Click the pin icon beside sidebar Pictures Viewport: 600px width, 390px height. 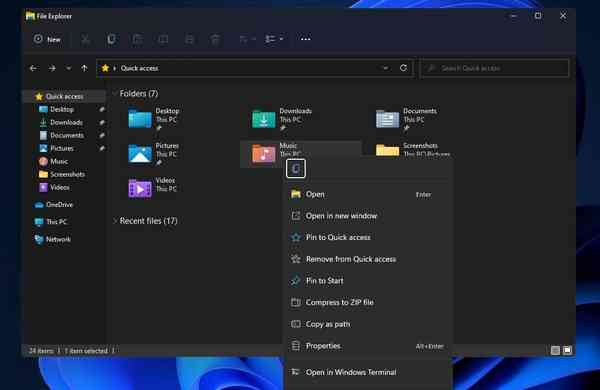[102, 148]
